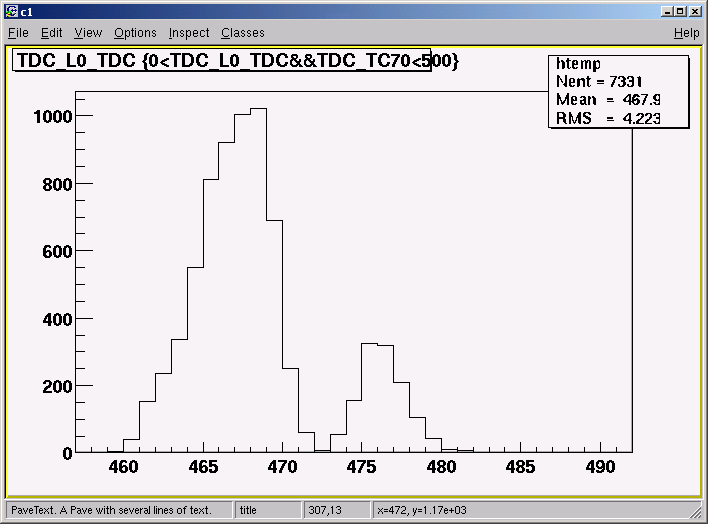This screenshot has width=708, height=524.
Task: Click y-axis label 400
Action: [x=57, y=320]
